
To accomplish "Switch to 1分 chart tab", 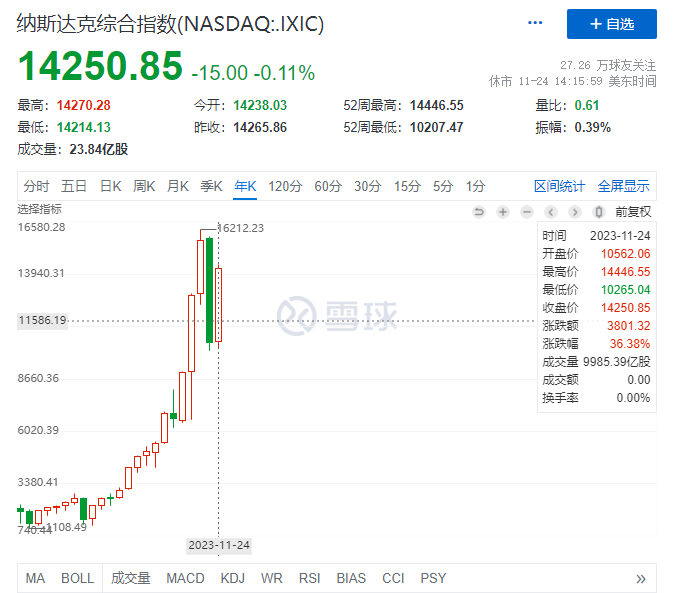I will tap(475, 186).
